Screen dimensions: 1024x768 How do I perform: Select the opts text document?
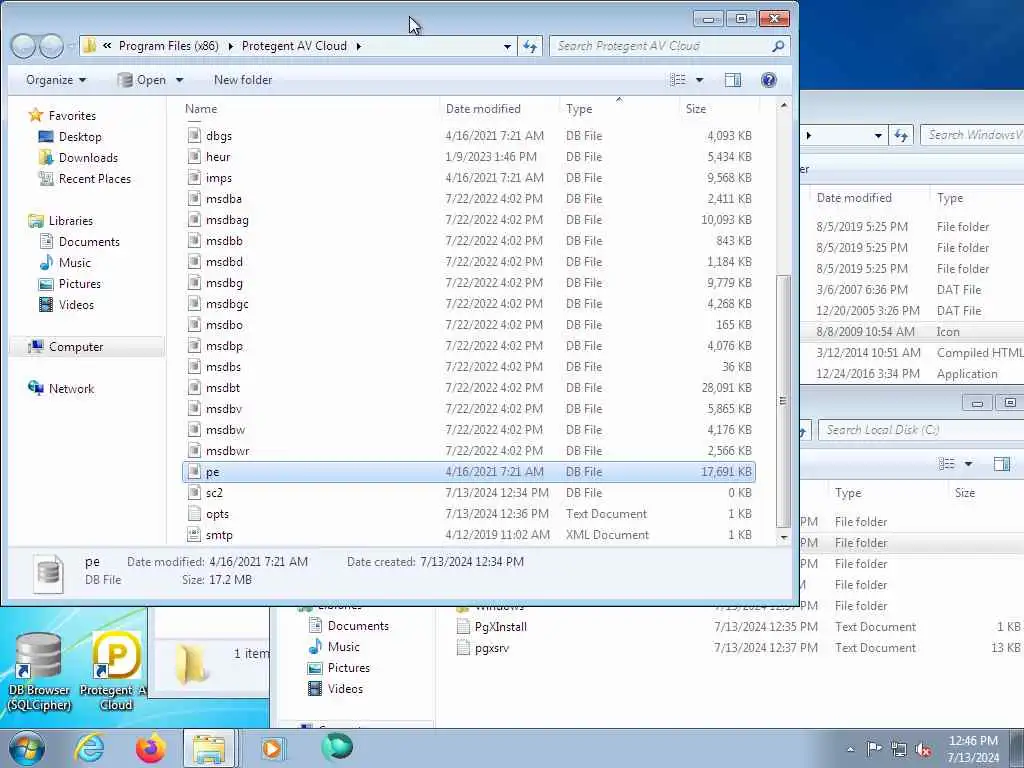pos(468,514)
